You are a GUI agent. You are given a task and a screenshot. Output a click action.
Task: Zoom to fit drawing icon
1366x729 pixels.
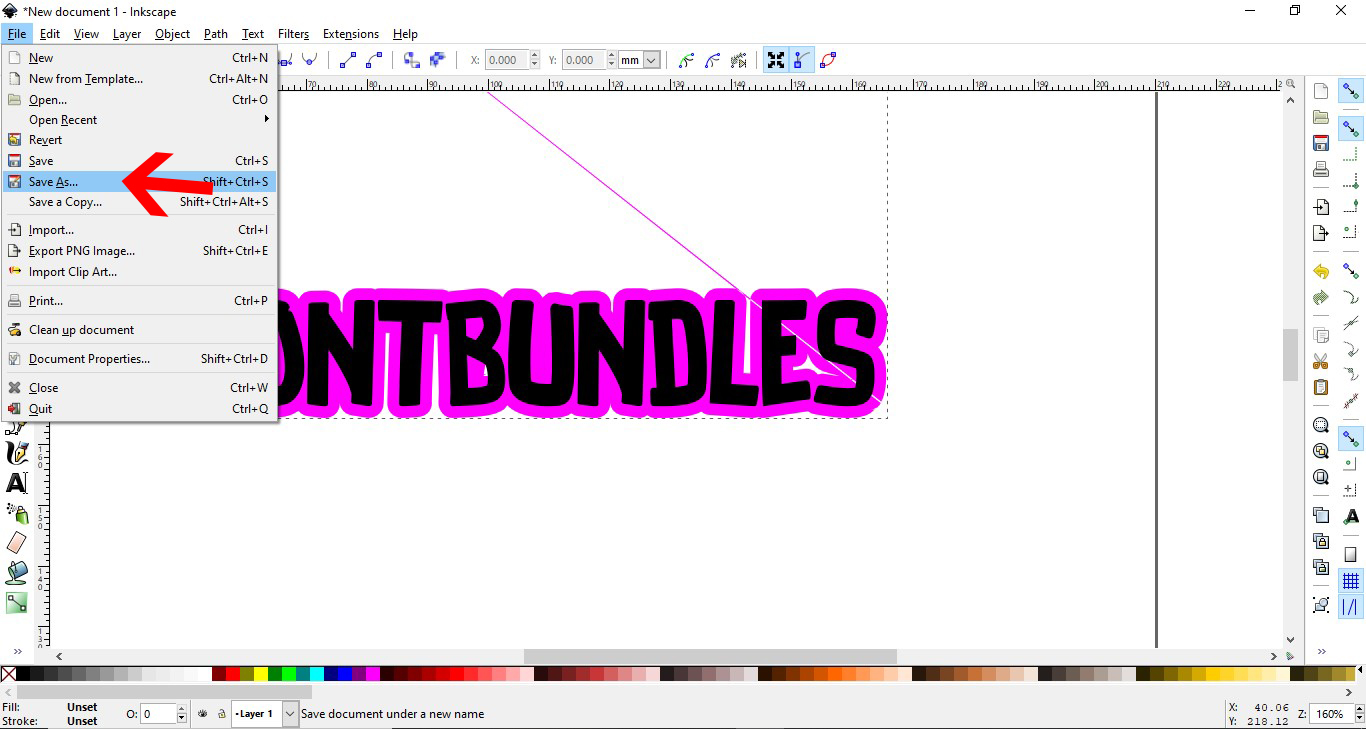[x=1321, y=451]
